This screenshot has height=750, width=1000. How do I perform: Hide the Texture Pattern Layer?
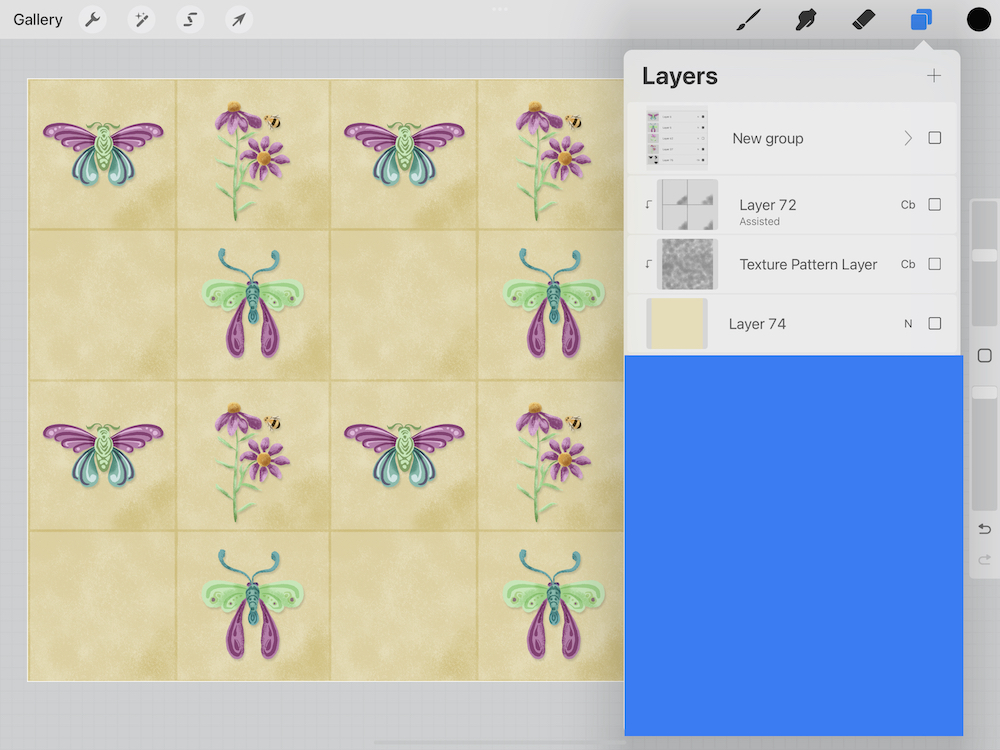pos(935,264)
